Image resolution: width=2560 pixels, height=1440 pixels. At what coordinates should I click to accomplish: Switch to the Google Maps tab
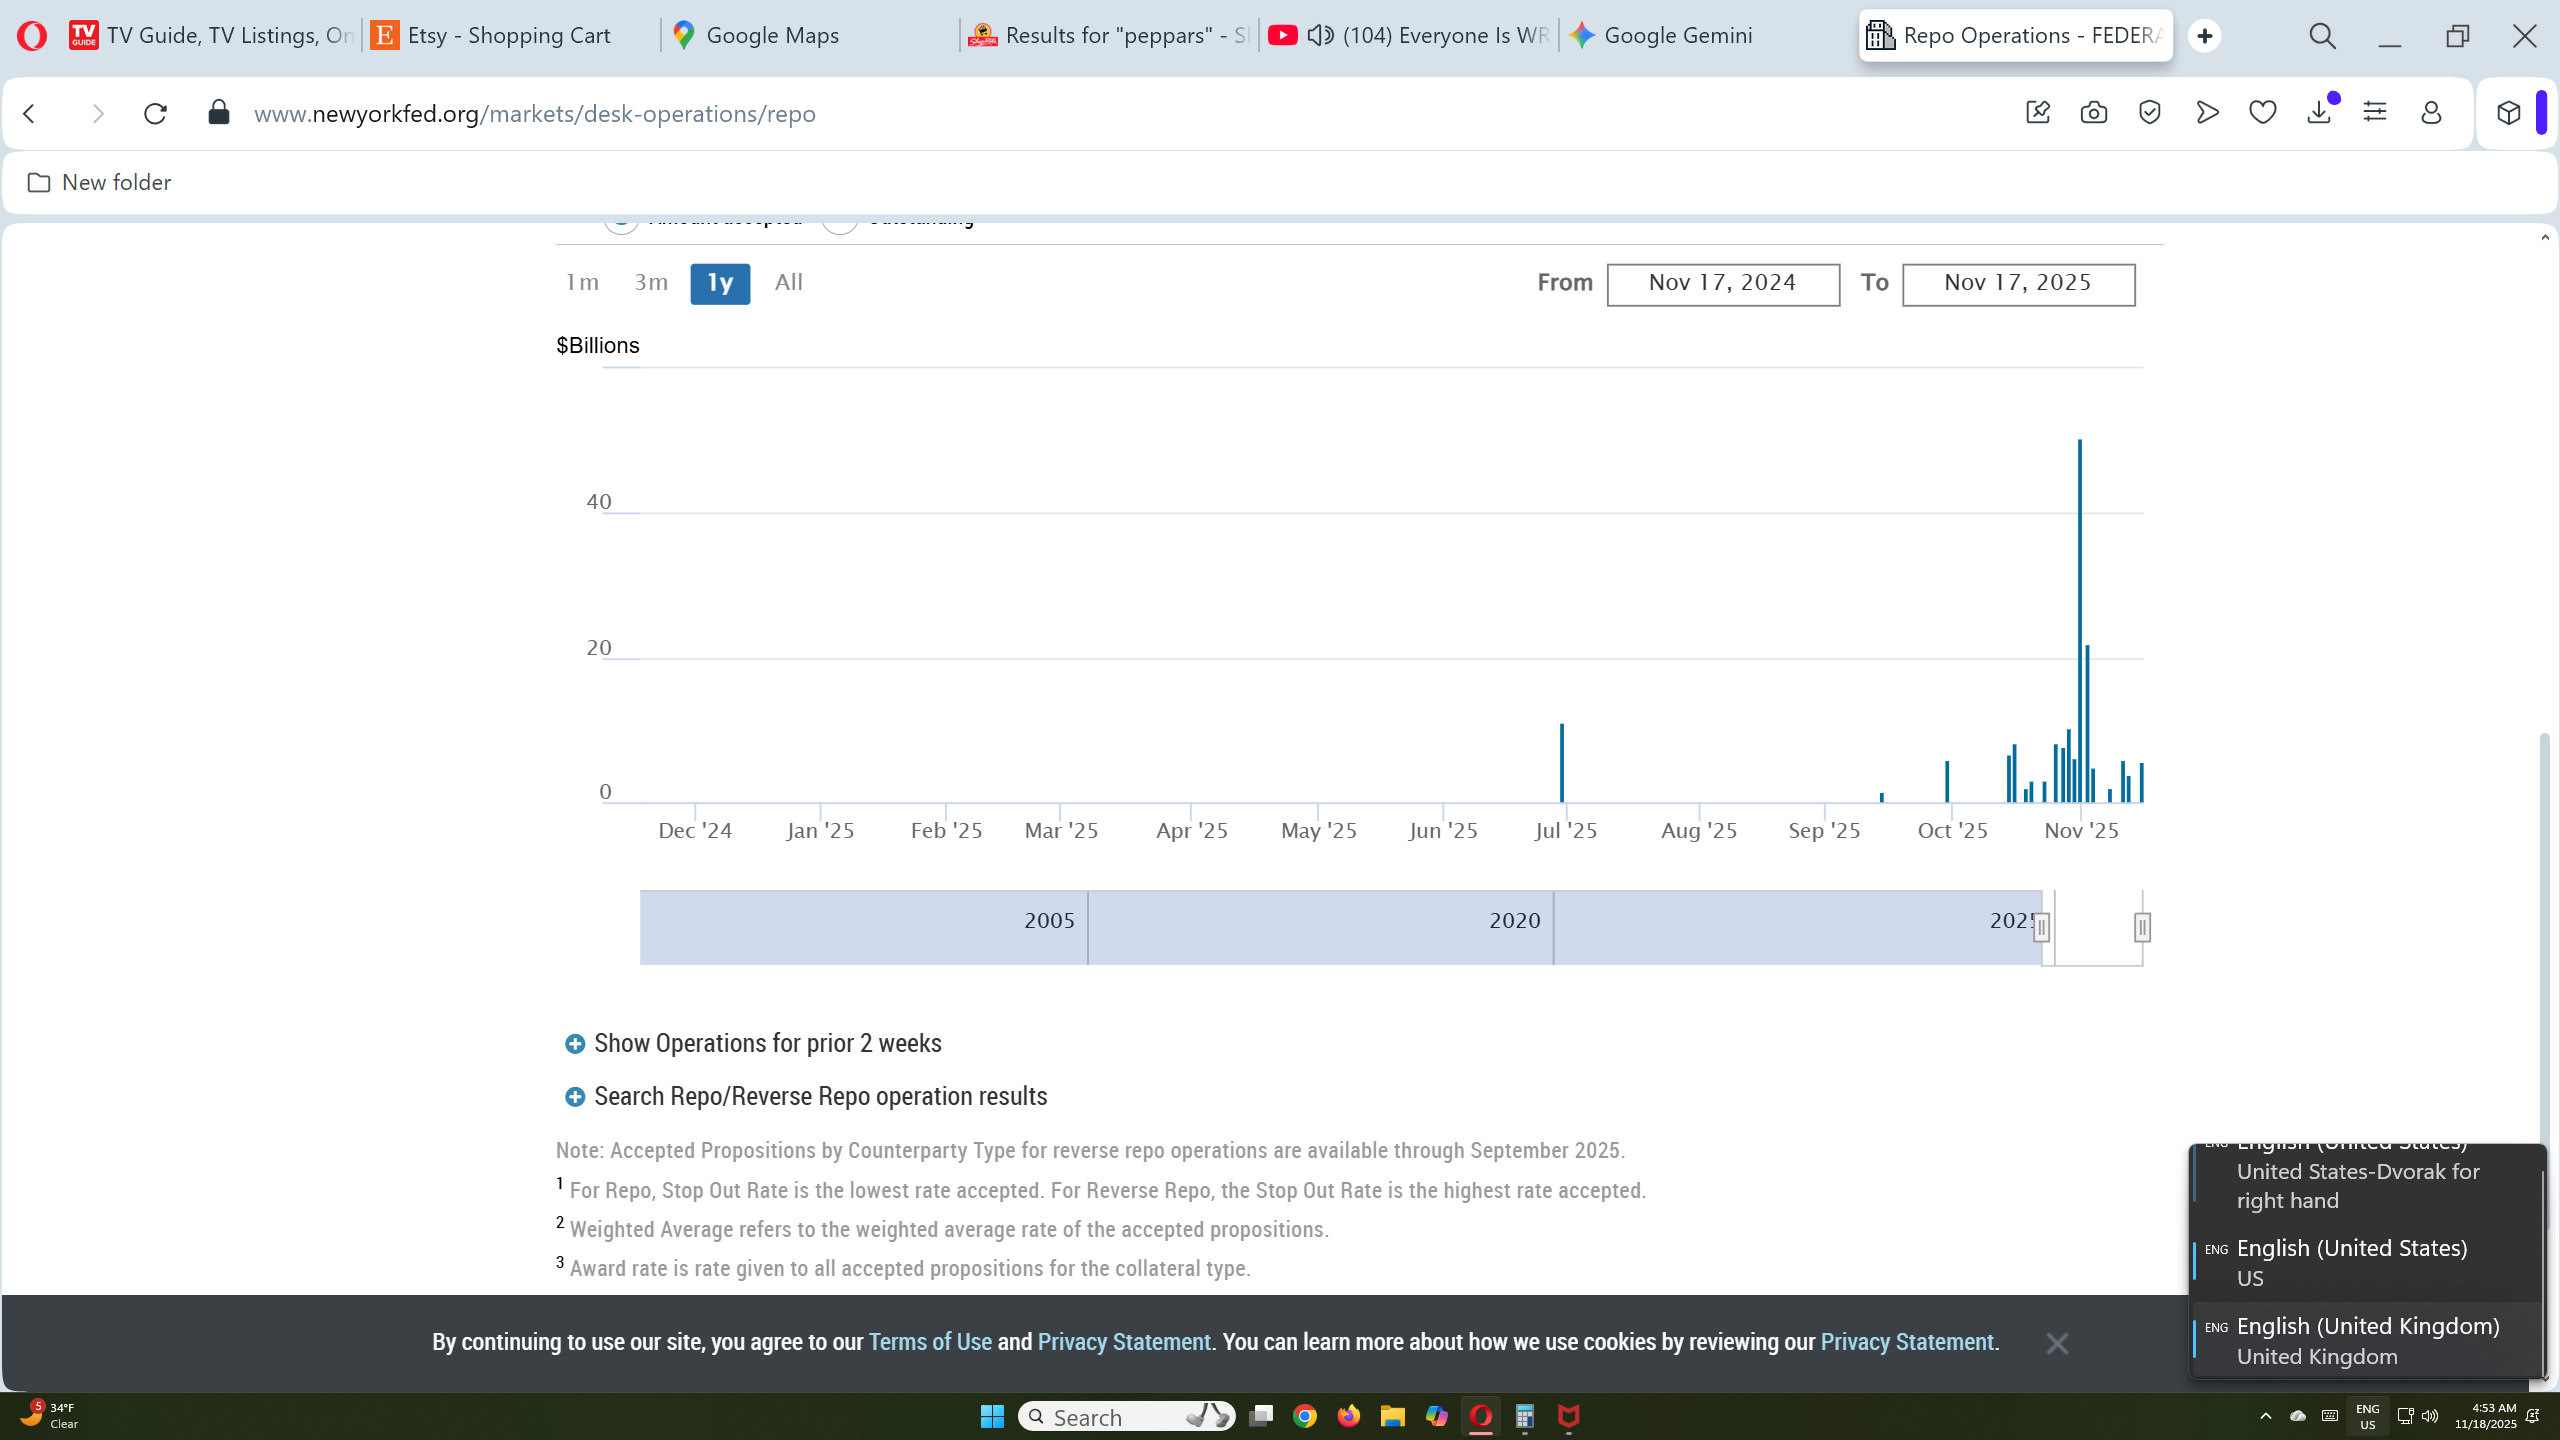pyautogui.click(x=771, y=36)
